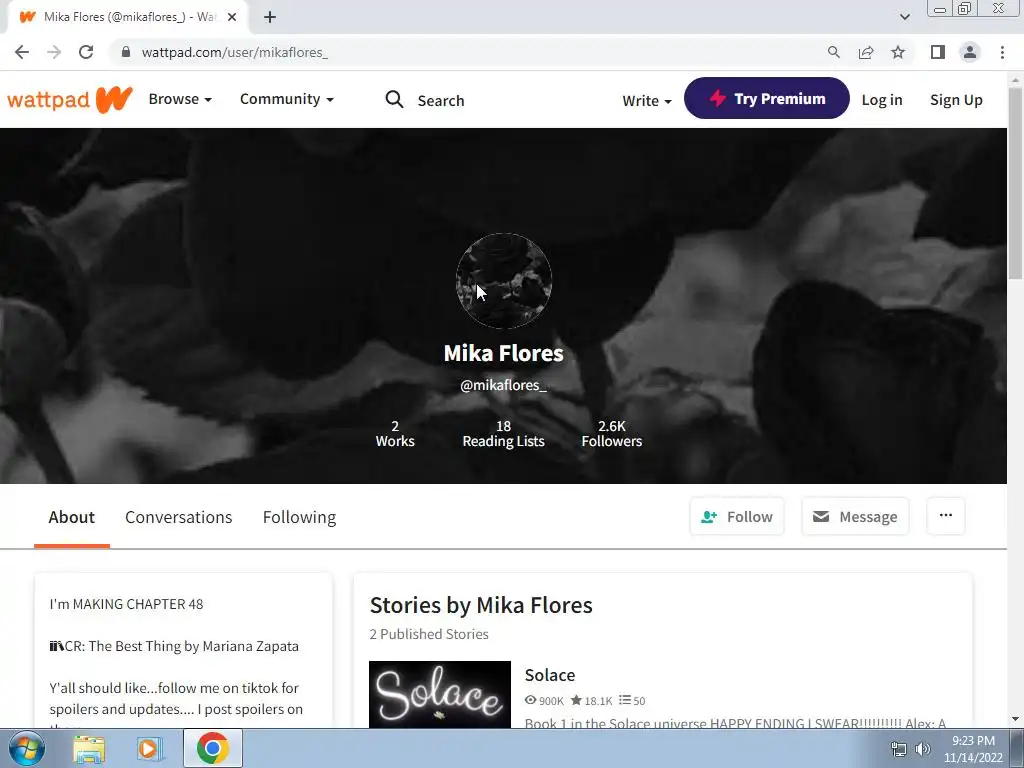
Task: Open the media player taskbar icon
Action: [x=149, y=749]
